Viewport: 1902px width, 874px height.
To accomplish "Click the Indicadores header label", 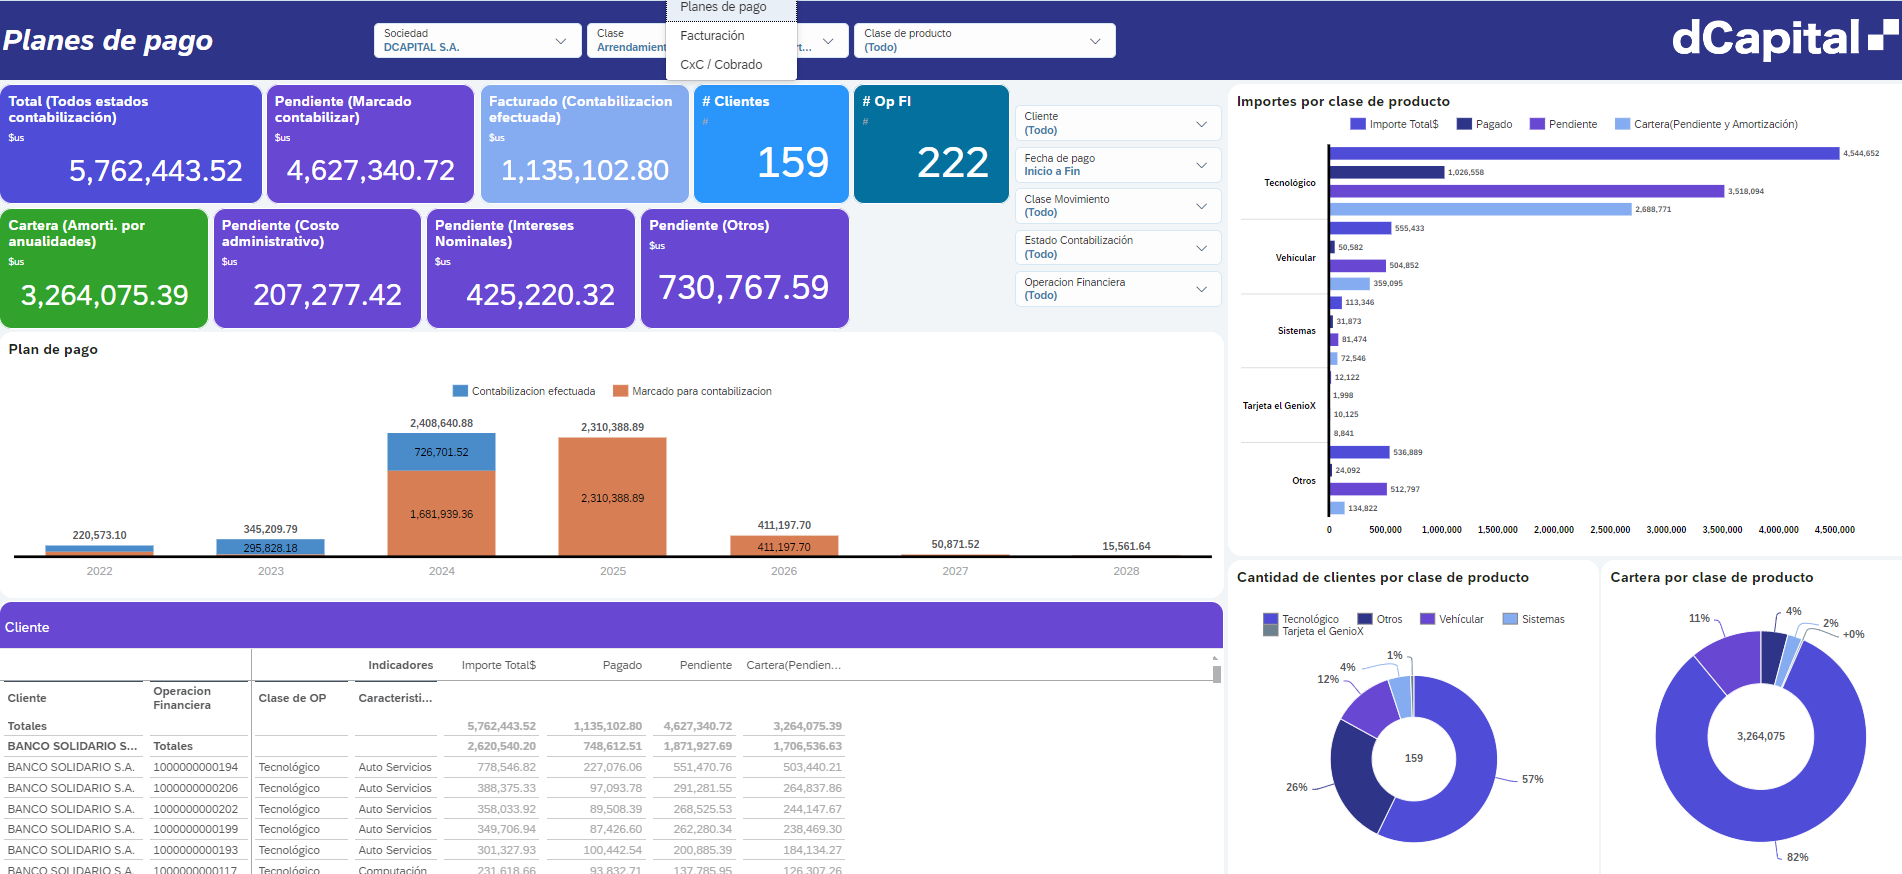I will pyautogui.click(x=400, y=665).
